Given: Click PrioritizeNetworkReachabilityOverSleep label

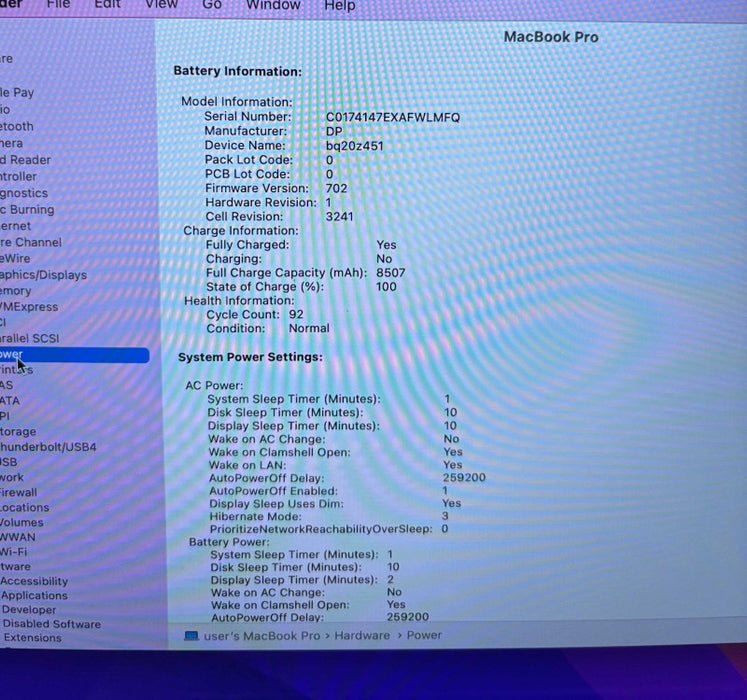Looking at the screenshot, I should point(321,529).
